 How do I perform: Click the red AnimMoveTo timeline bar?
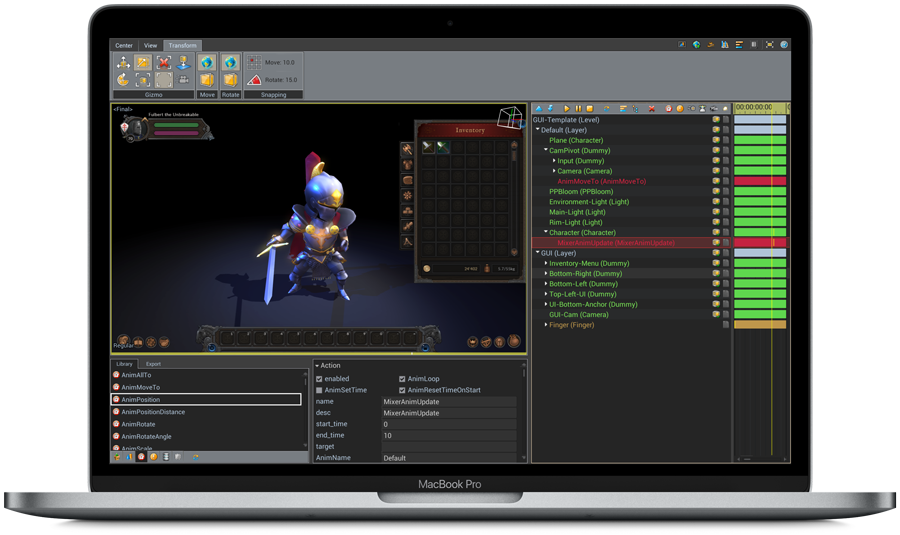pyautogui.click(x=760, y=181)
